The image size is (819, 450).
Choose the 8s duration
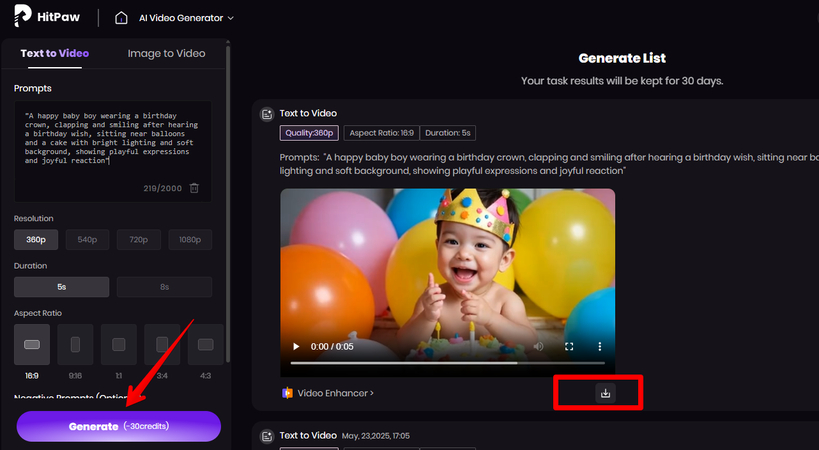[x=165, y=287]
